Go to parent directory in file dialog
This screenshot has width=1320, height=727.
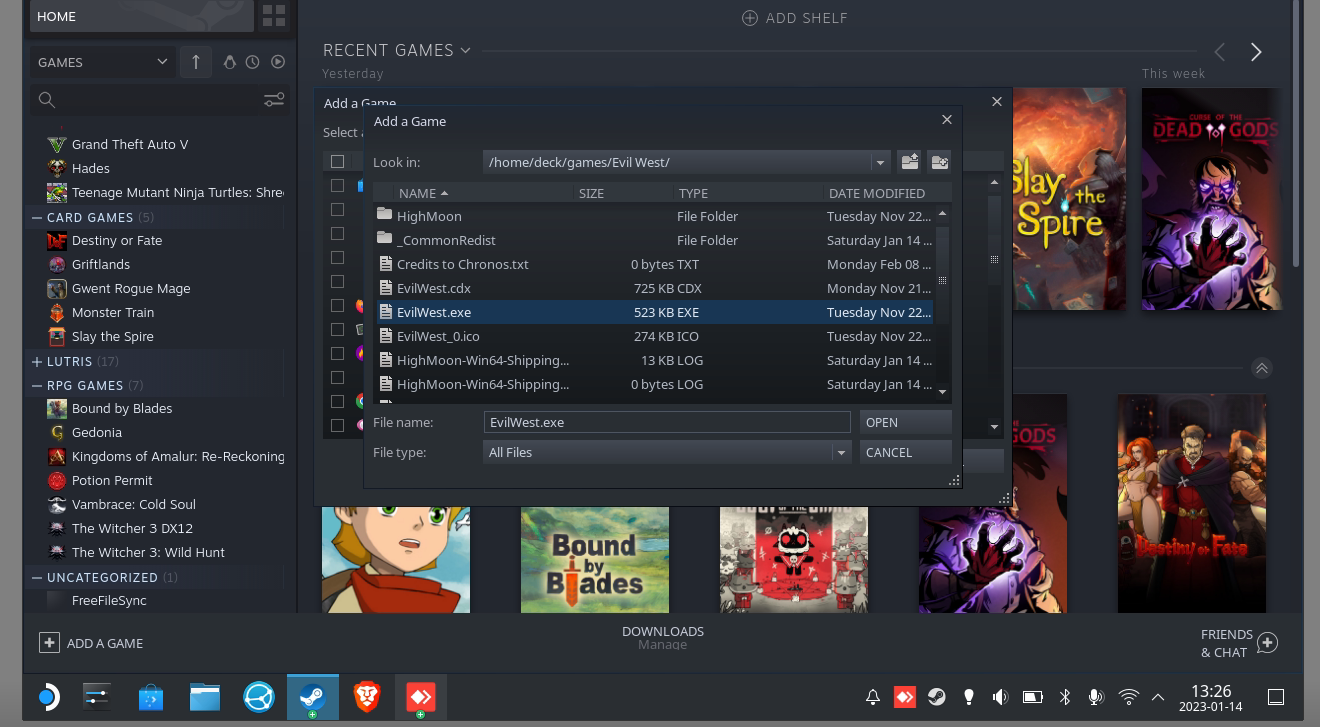point(909,162)
